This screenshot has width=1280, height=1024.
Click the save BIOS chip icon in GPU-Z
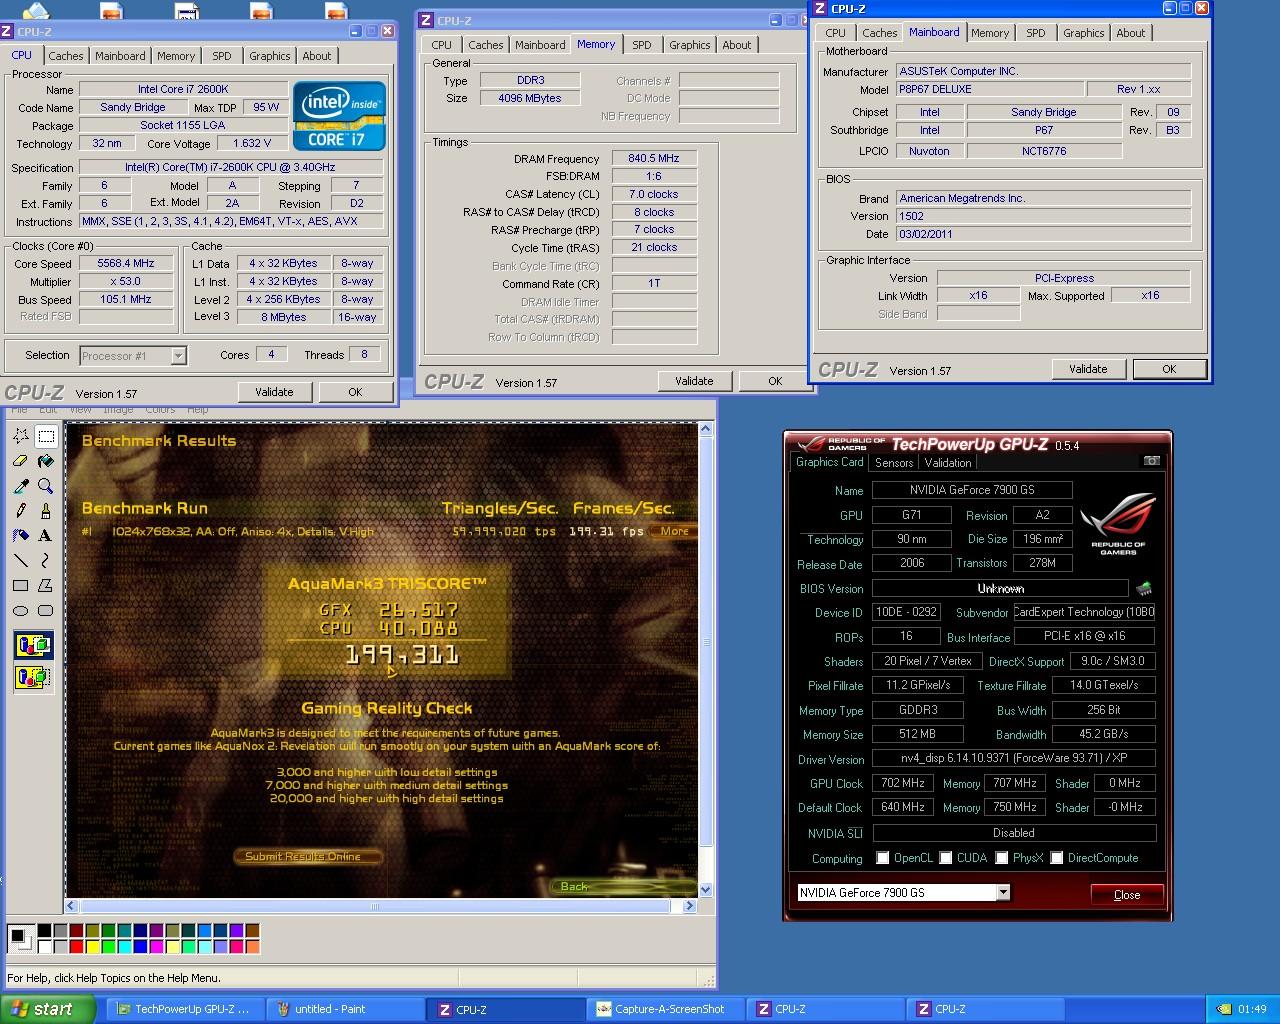[1144, 589]
